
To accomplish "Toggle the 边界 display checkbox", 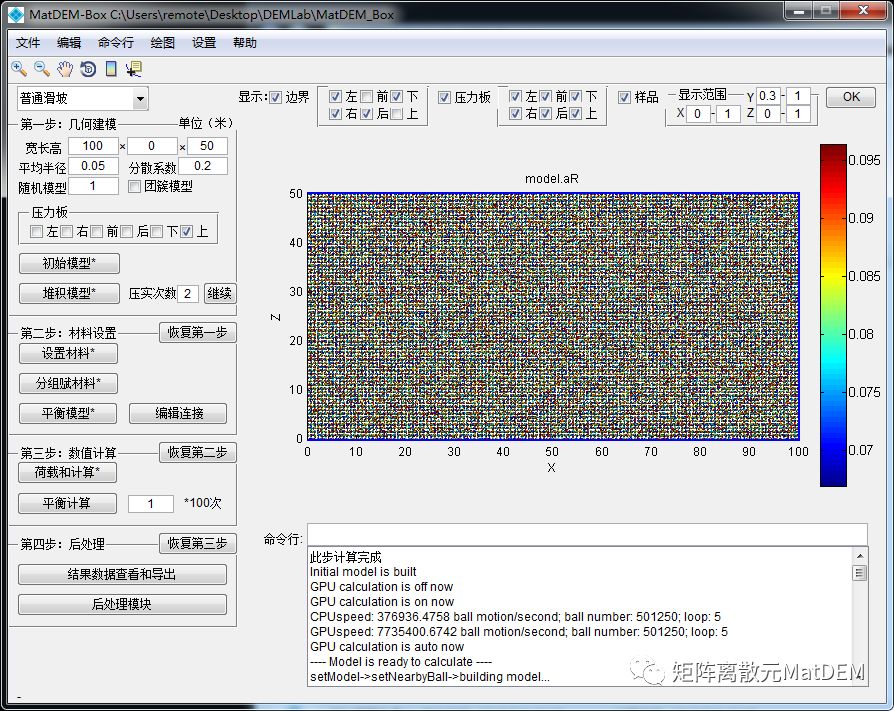I will pyautogui.click(x=276, y=97).
